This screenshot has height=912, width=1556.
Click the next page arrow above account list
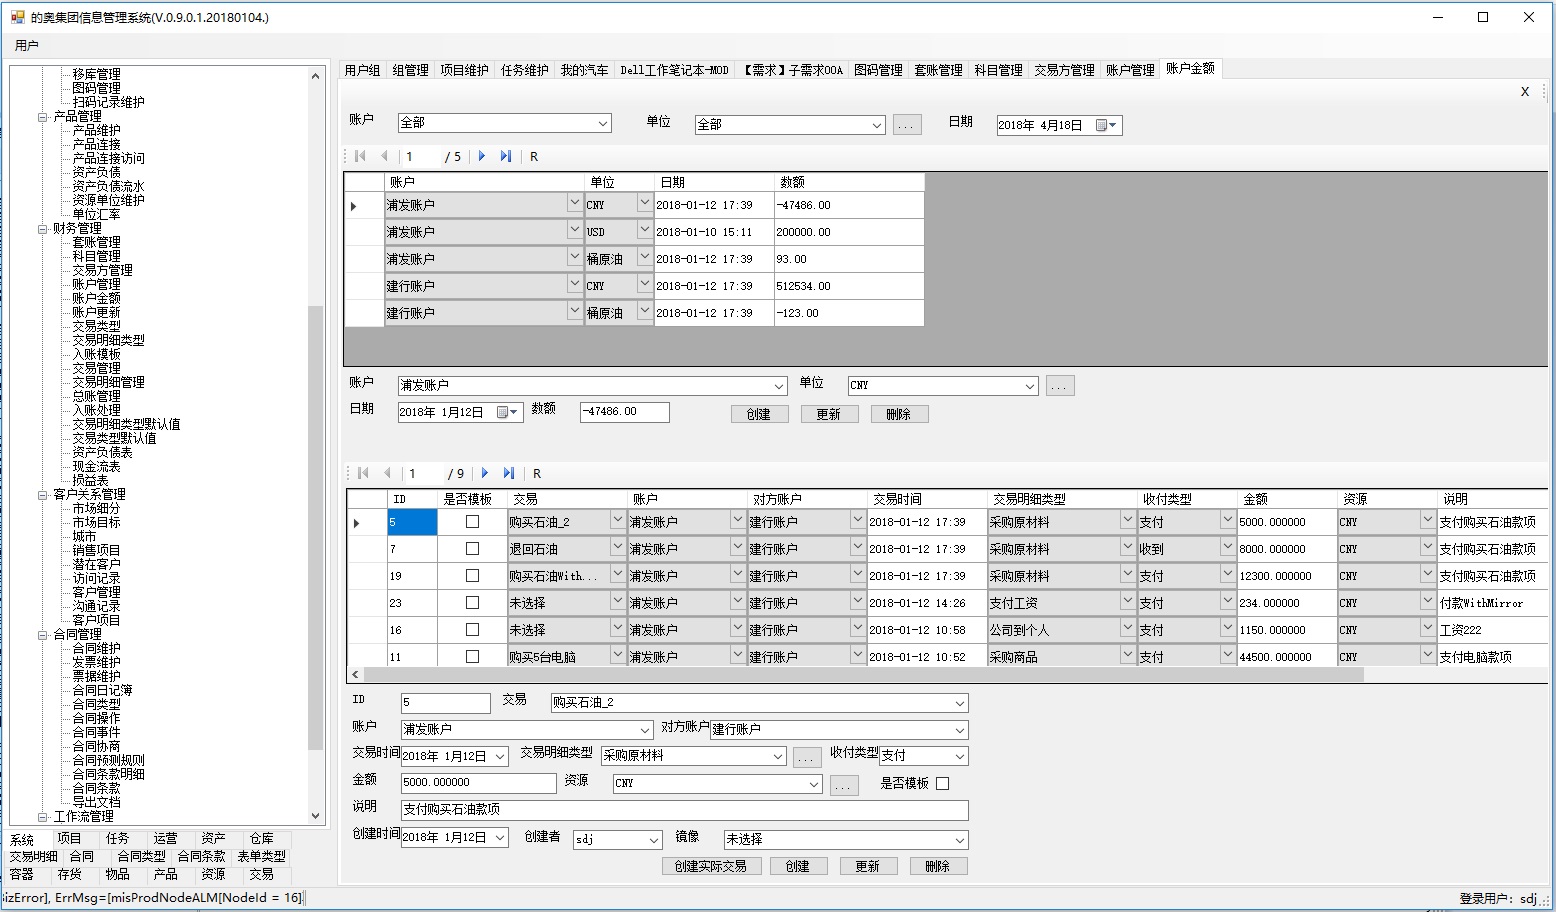pos(481,156)
